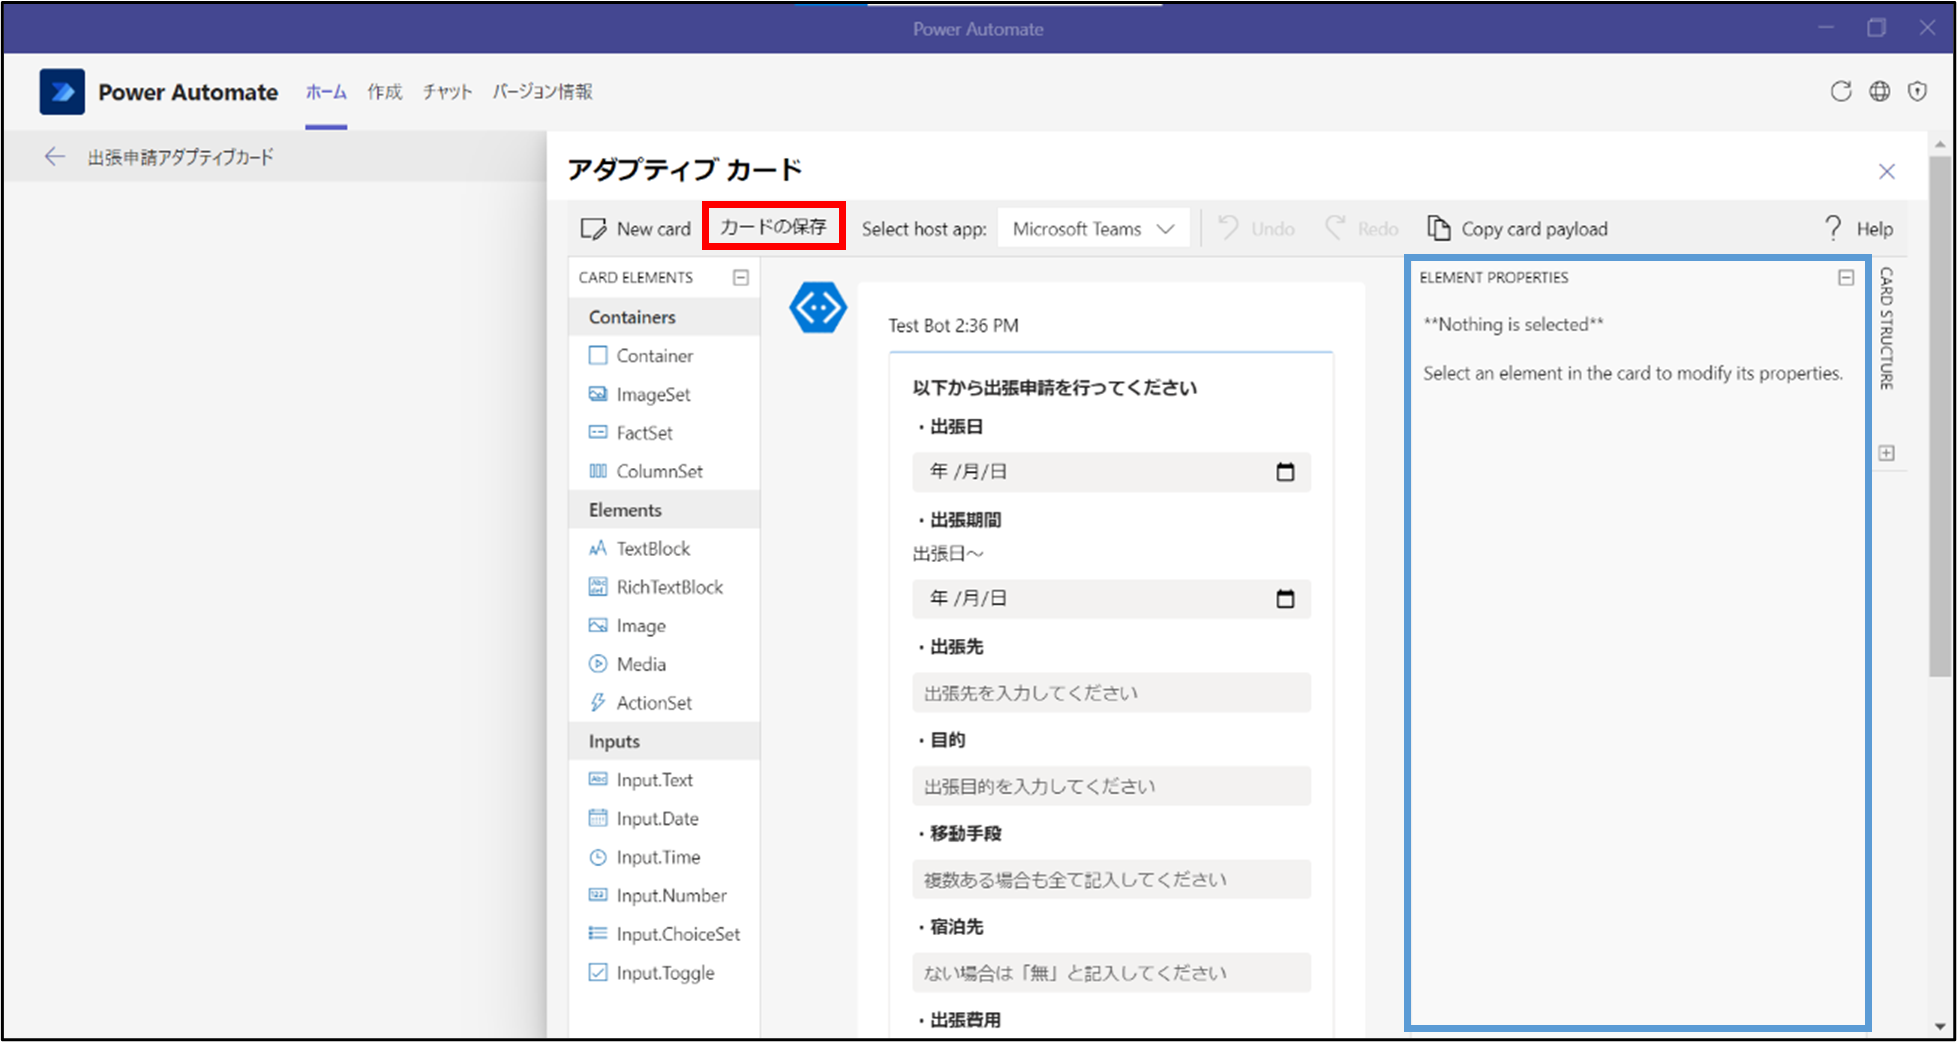Click the shield privacy icon
The height and width of the screenshot is (1042, 1957).
[x=1917, y=91]
